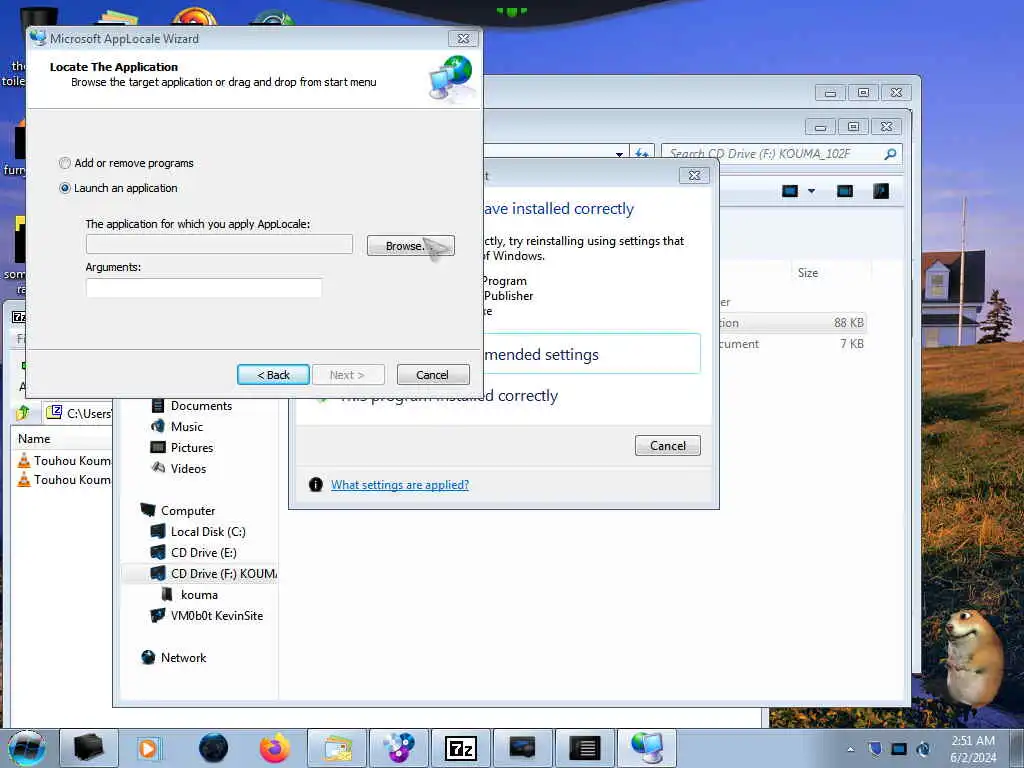The image size is (1024, 768).
Task: Click the network monitor tray icon
Action: (899, 749)
